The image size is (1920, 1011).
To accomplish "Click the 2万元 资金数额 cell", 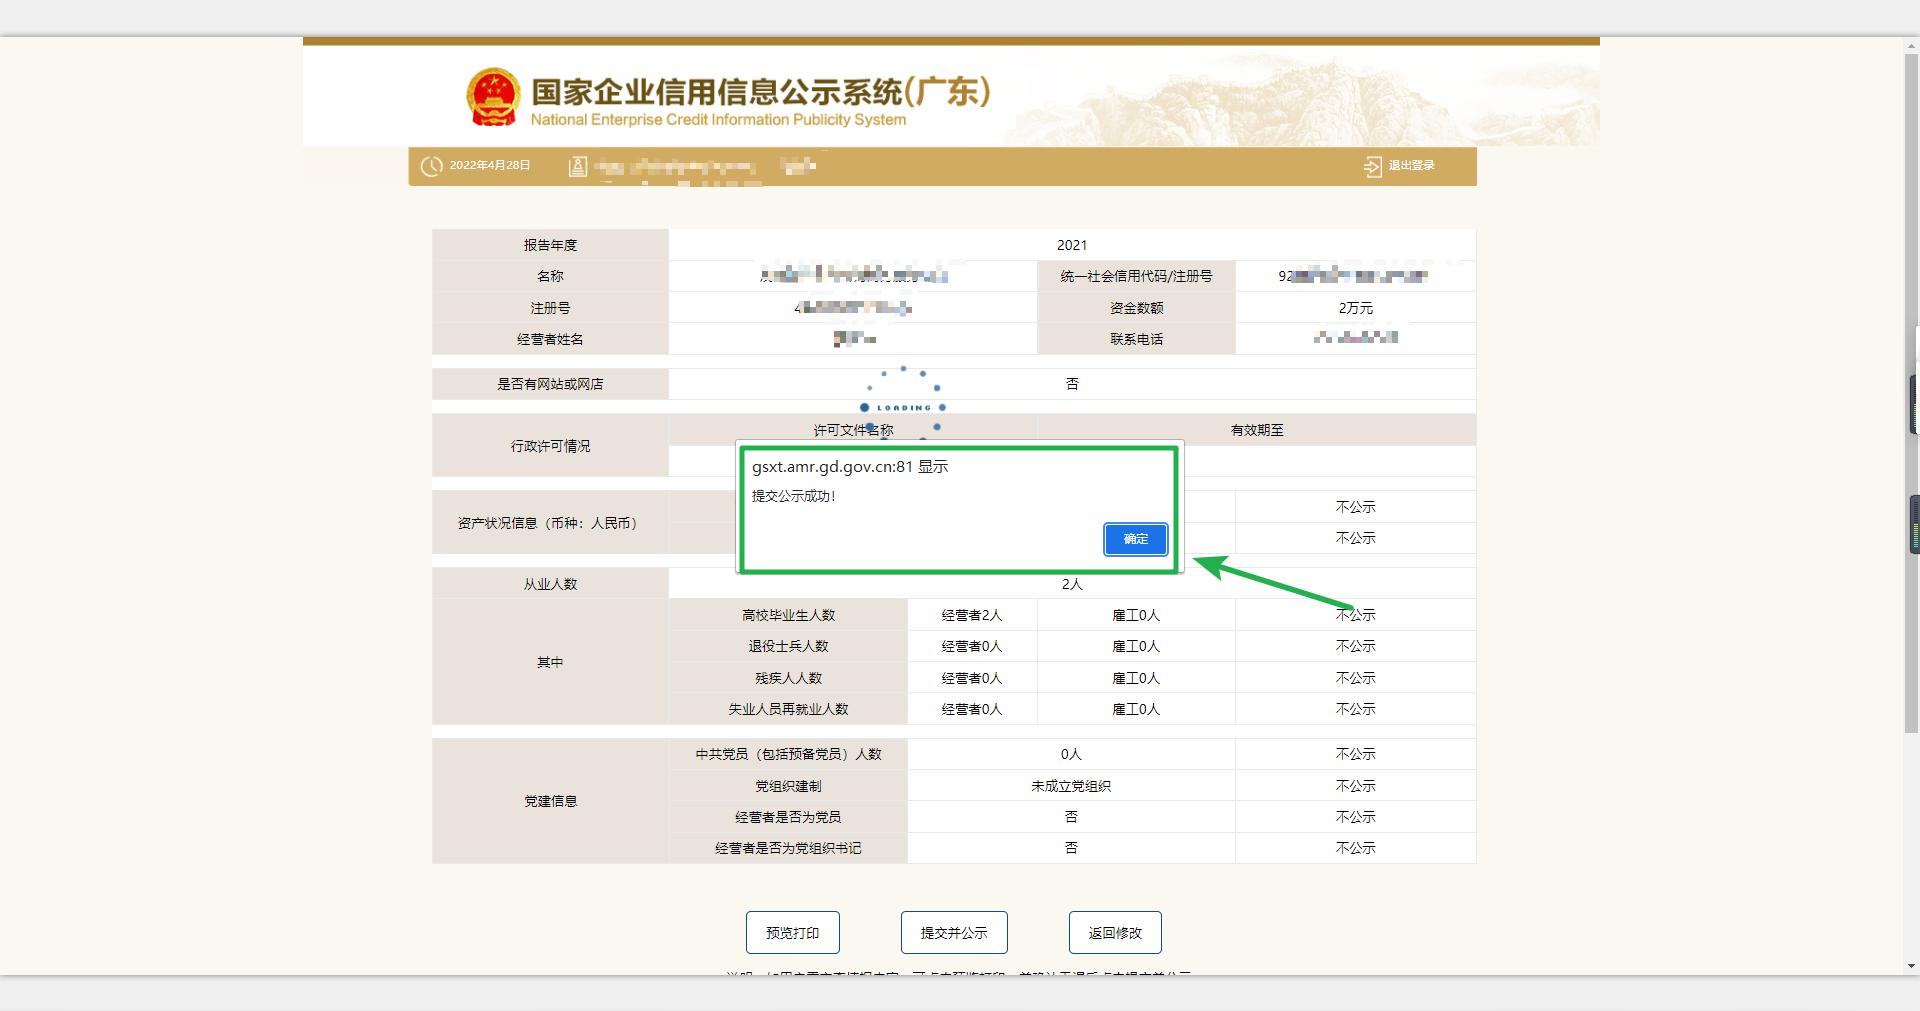I will [1355, 308].
